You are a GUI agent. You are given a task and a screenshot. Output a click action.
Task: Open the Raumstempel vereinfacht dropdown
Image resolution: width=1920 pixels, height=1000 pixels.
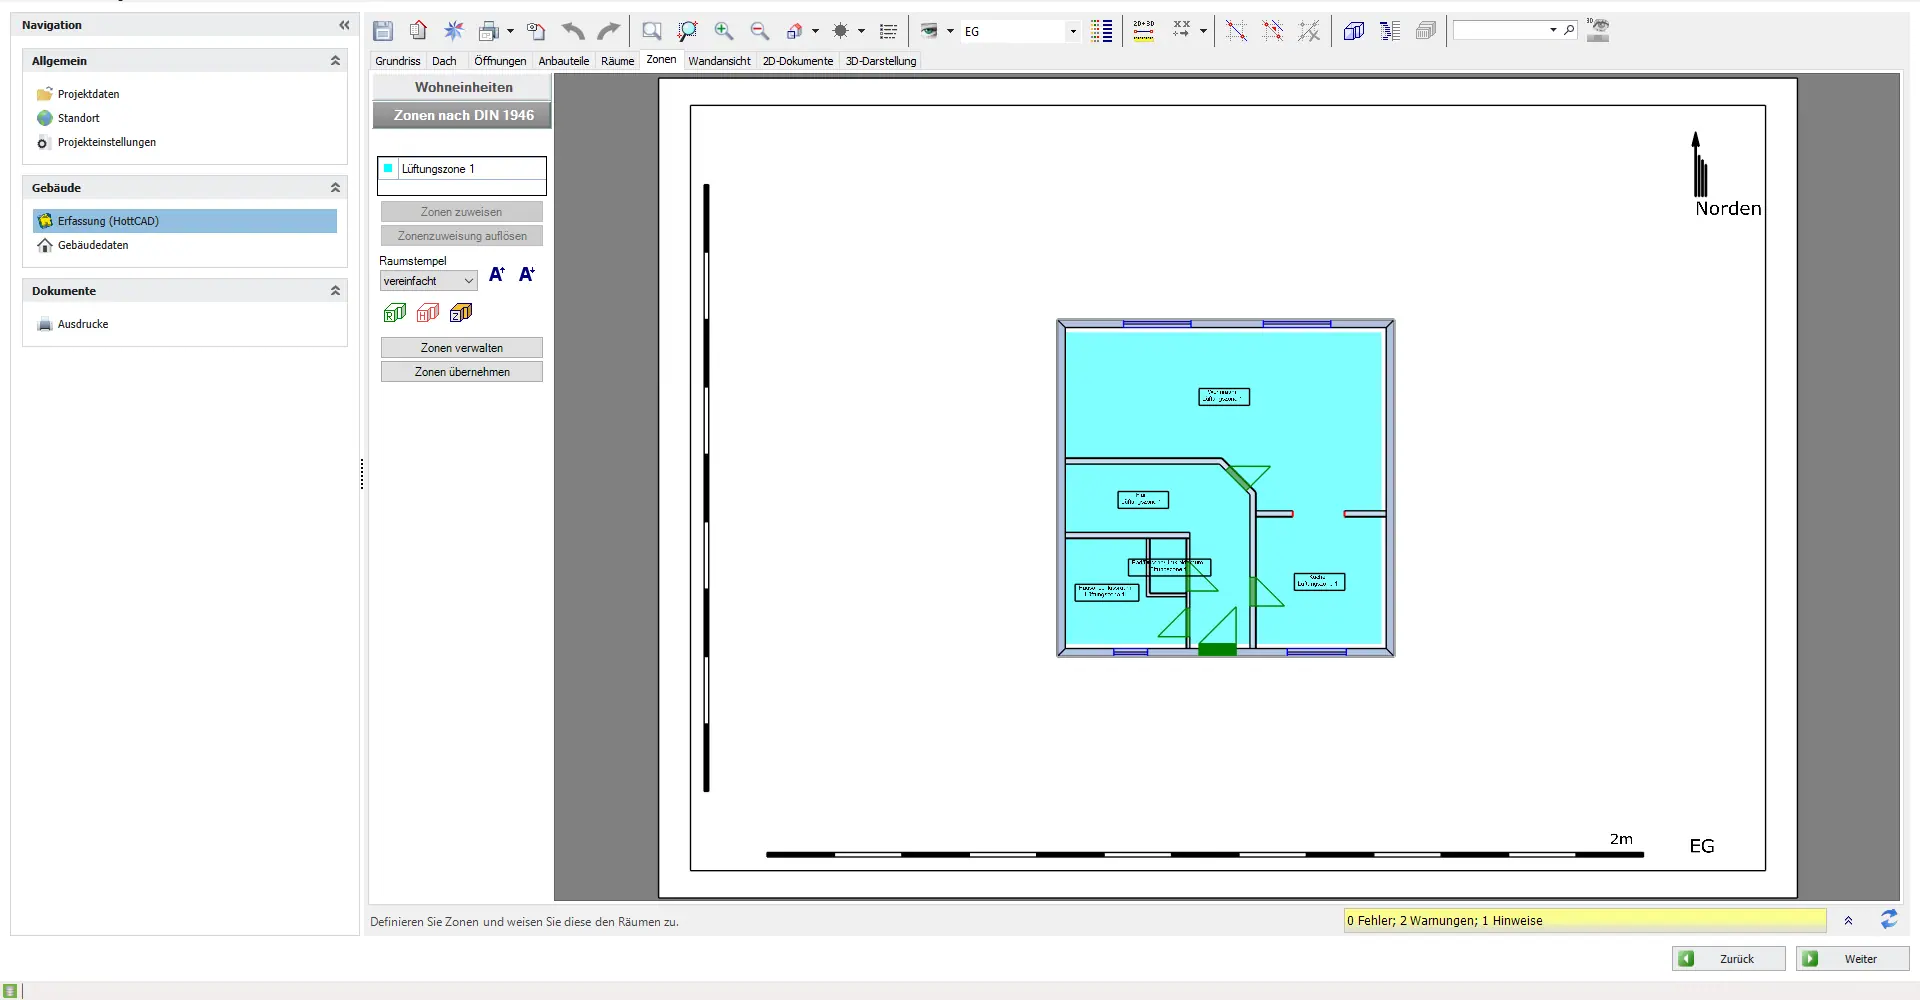428,281
